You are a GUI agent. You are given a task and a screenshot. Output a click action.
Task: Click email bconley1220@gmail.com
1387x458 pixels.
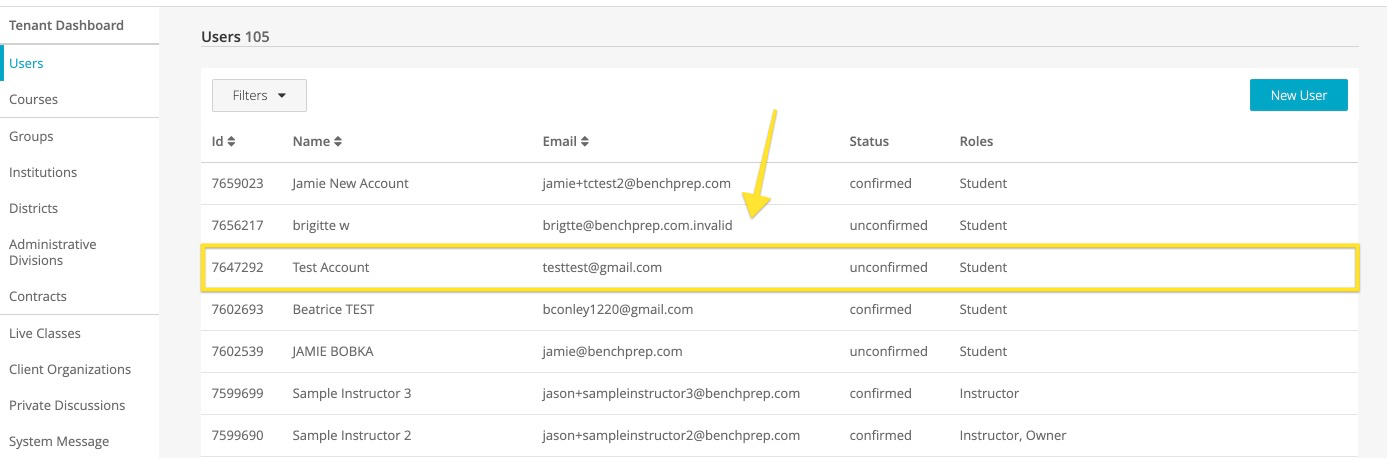(x=617, y=309)
